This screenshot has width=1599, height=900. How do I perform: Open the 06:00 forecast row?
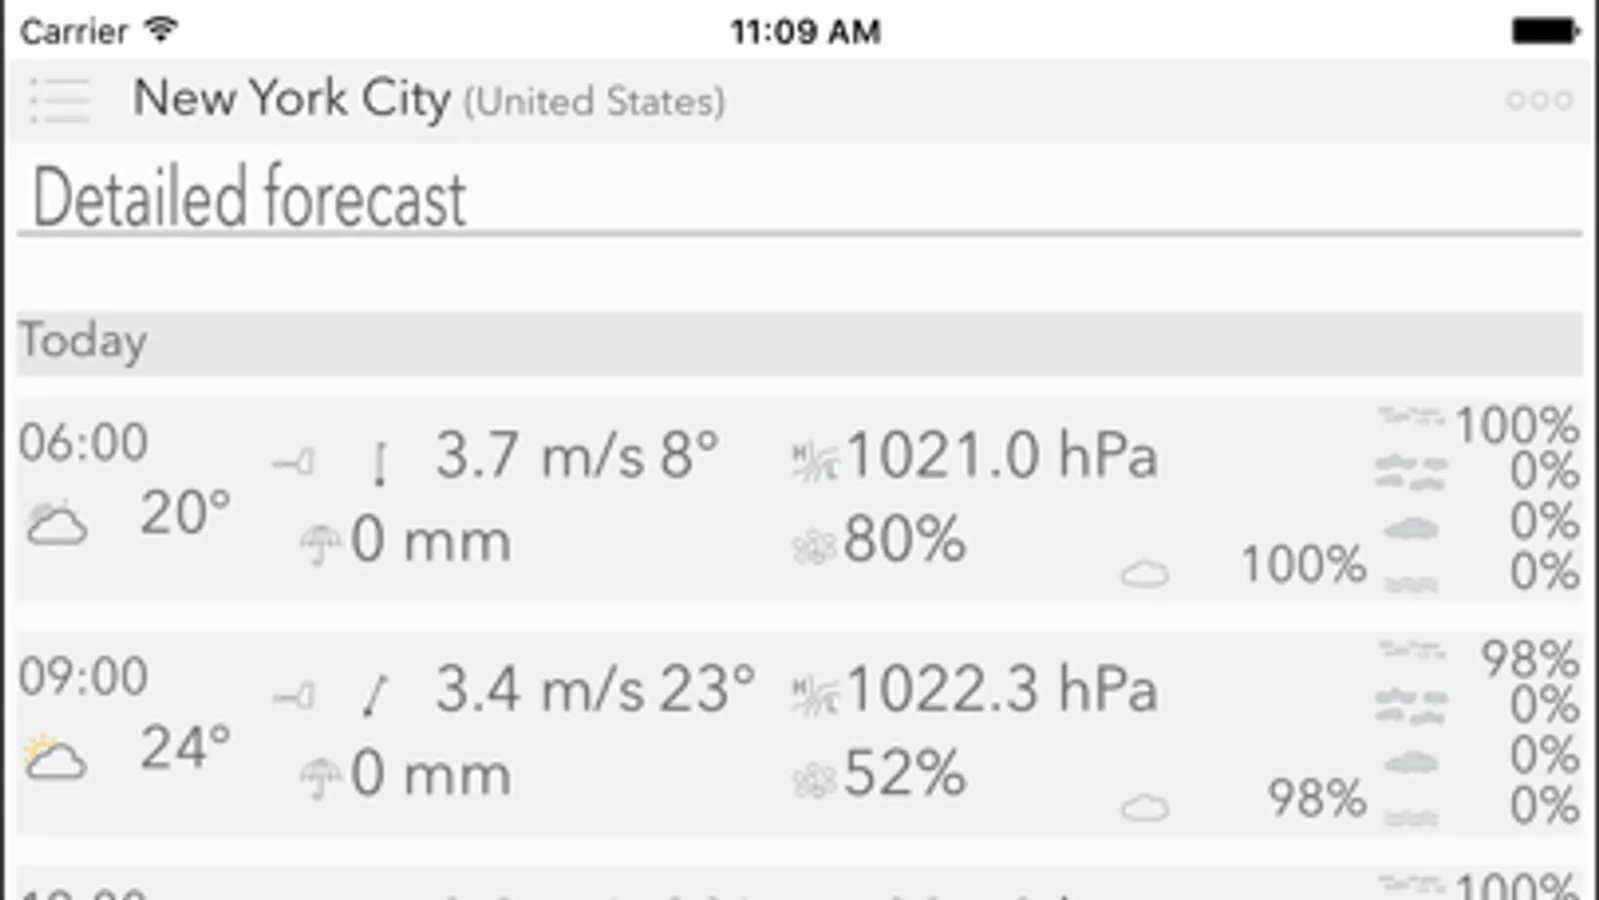tap(799, 499)
